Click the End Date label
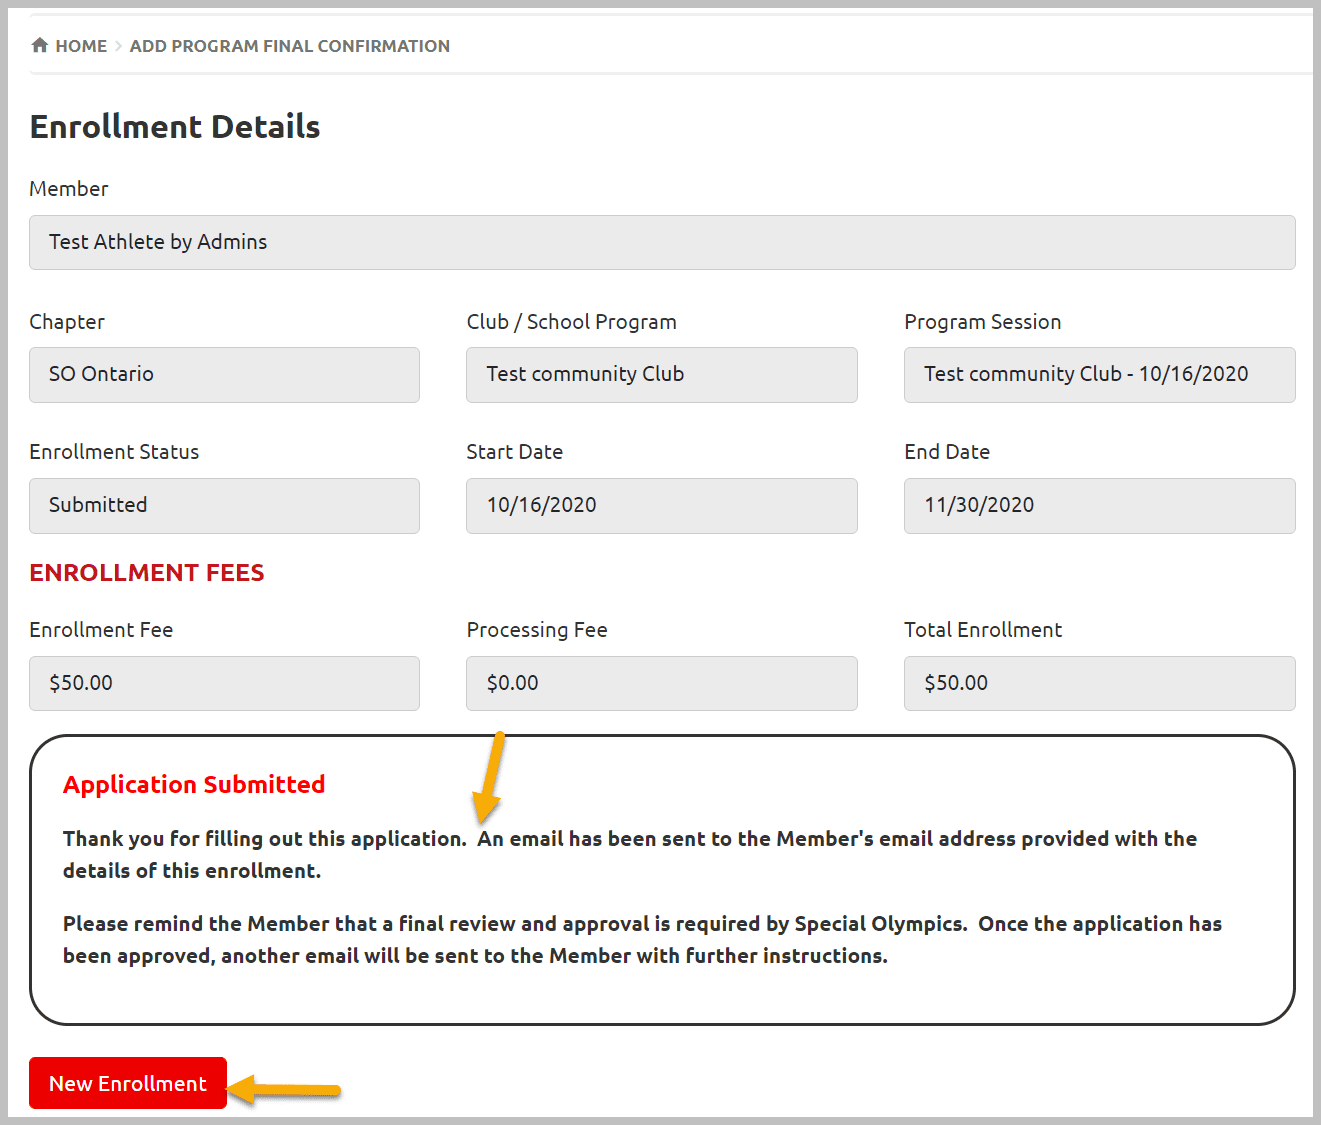The image size is (1321, 1125). pos(947,452)
